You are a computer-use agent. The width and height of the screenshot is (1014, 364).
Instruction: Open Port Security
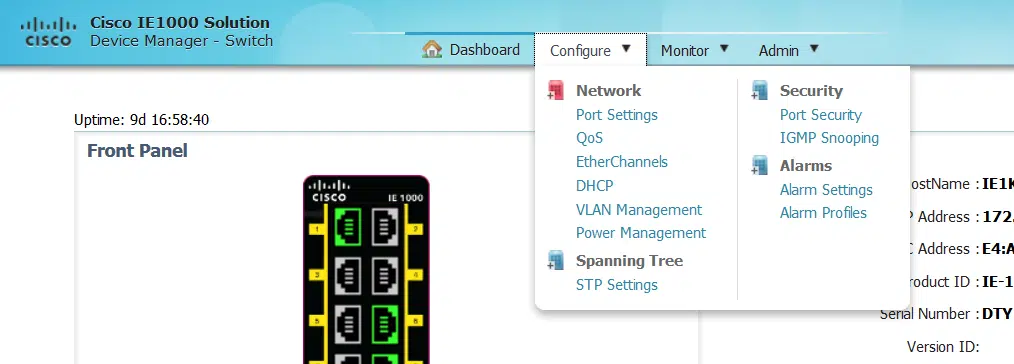[821, 115]
